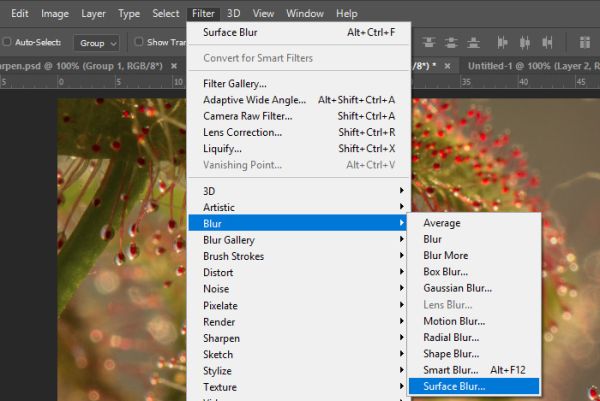The image size is (600, 401).
Task: Expand the Distort submenu
Action: [x=297, y=272]
